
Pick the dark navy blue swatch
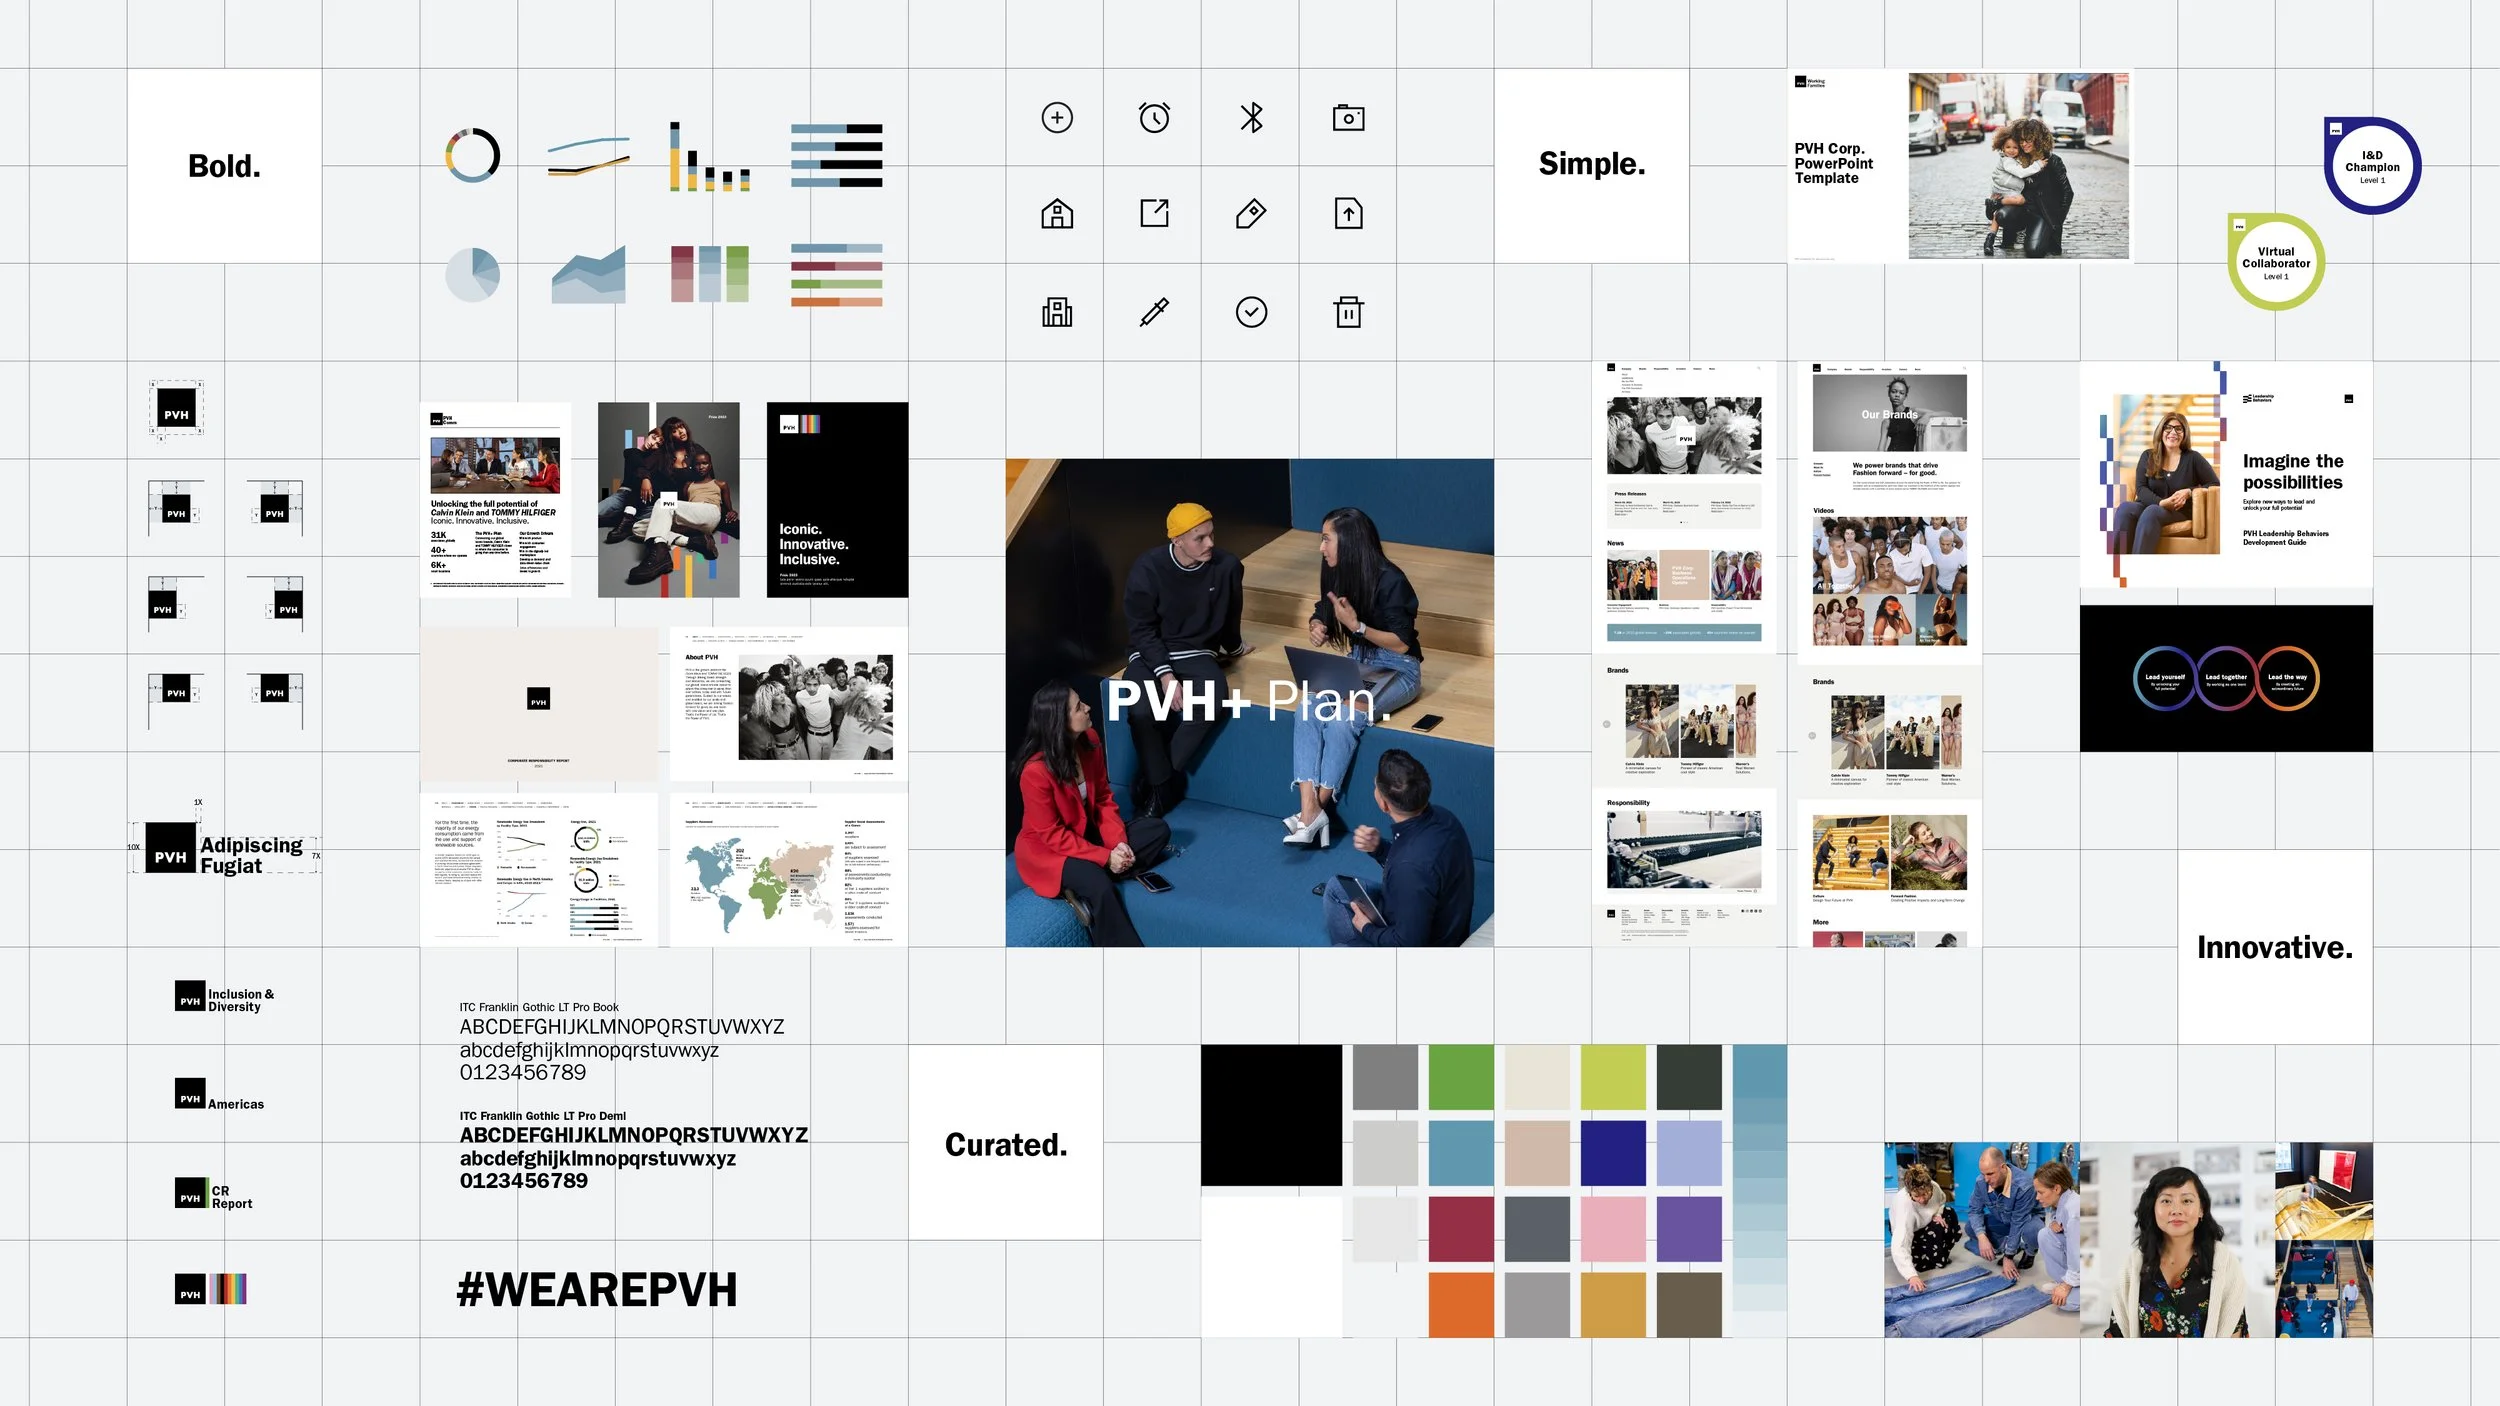click(x=1613, y=1154)
